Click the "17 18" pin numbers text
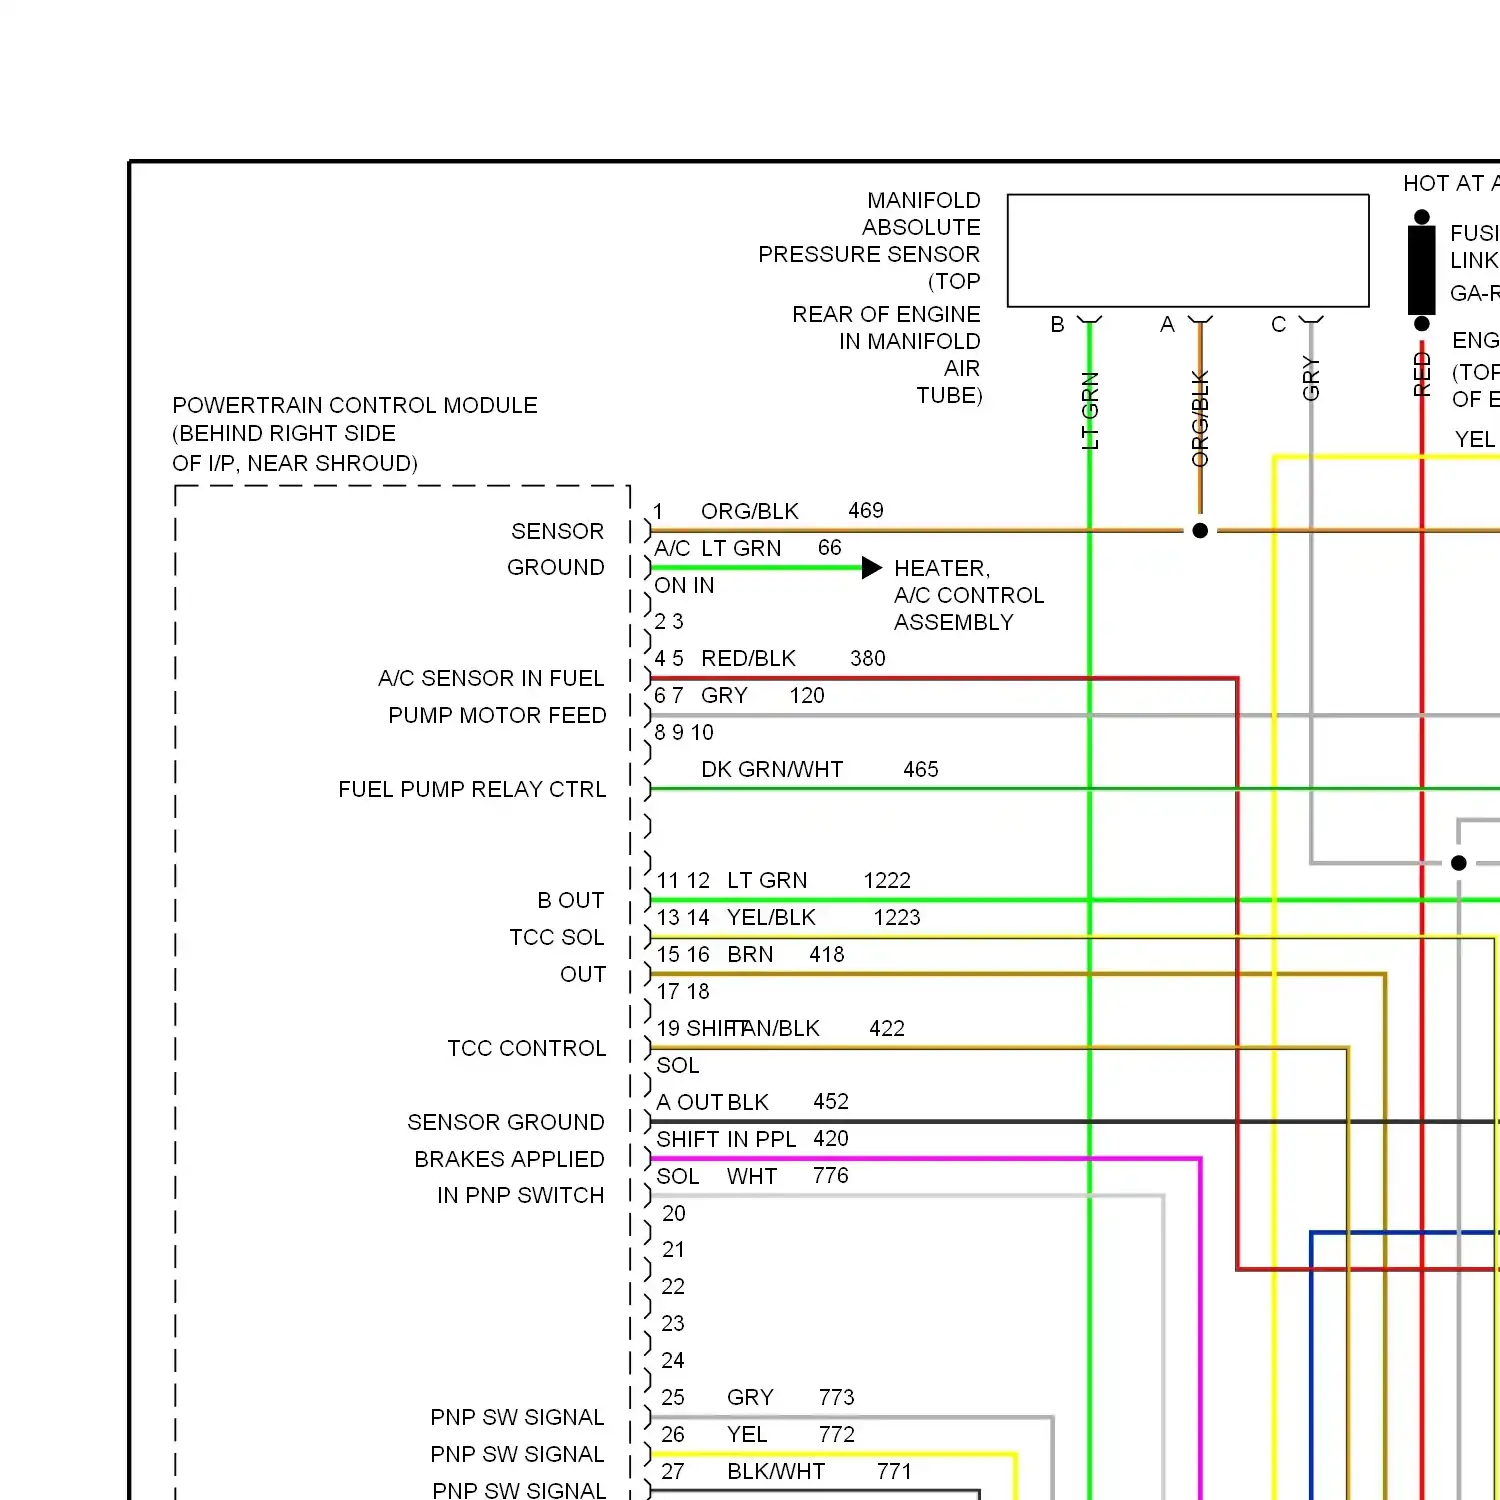Screen dimensions: 1500x1500 click(683, 991)
